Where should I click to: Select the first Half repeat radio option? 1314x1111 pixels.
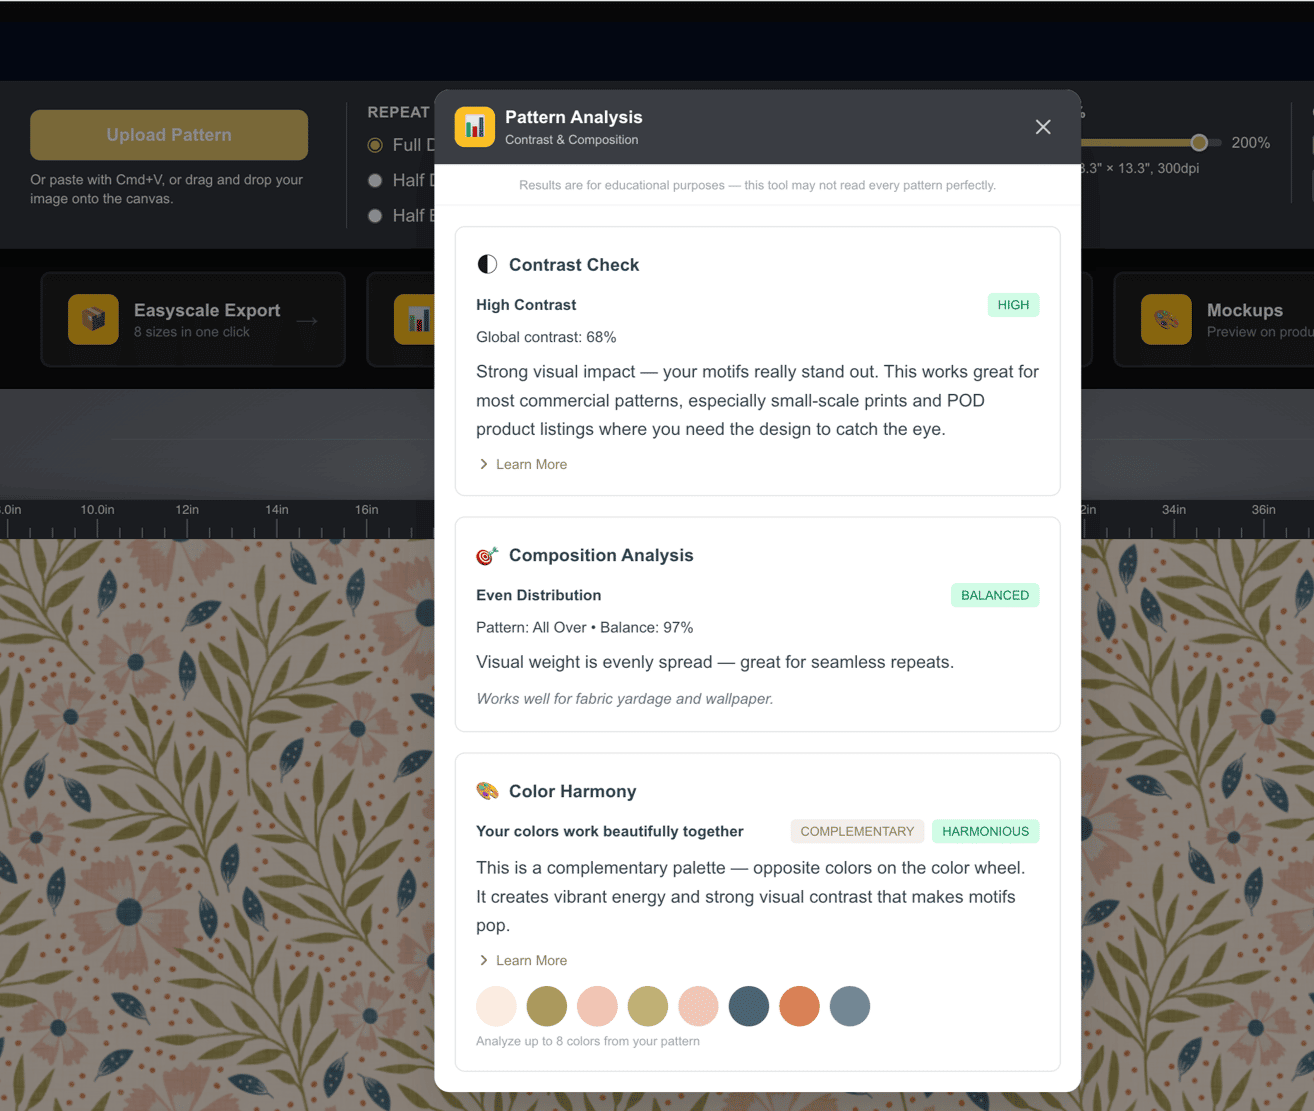(x=375, y=180)
